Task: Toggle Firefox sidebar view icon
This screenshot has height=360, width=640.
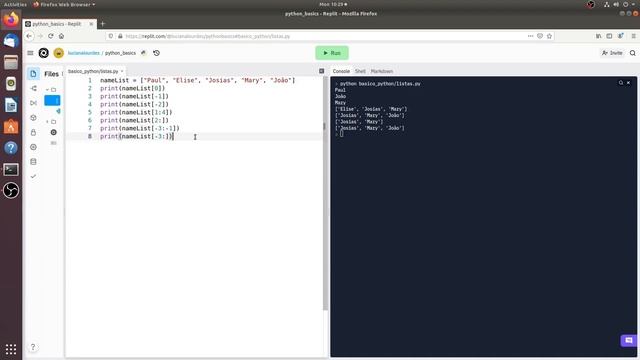Action: click(609, 36)
